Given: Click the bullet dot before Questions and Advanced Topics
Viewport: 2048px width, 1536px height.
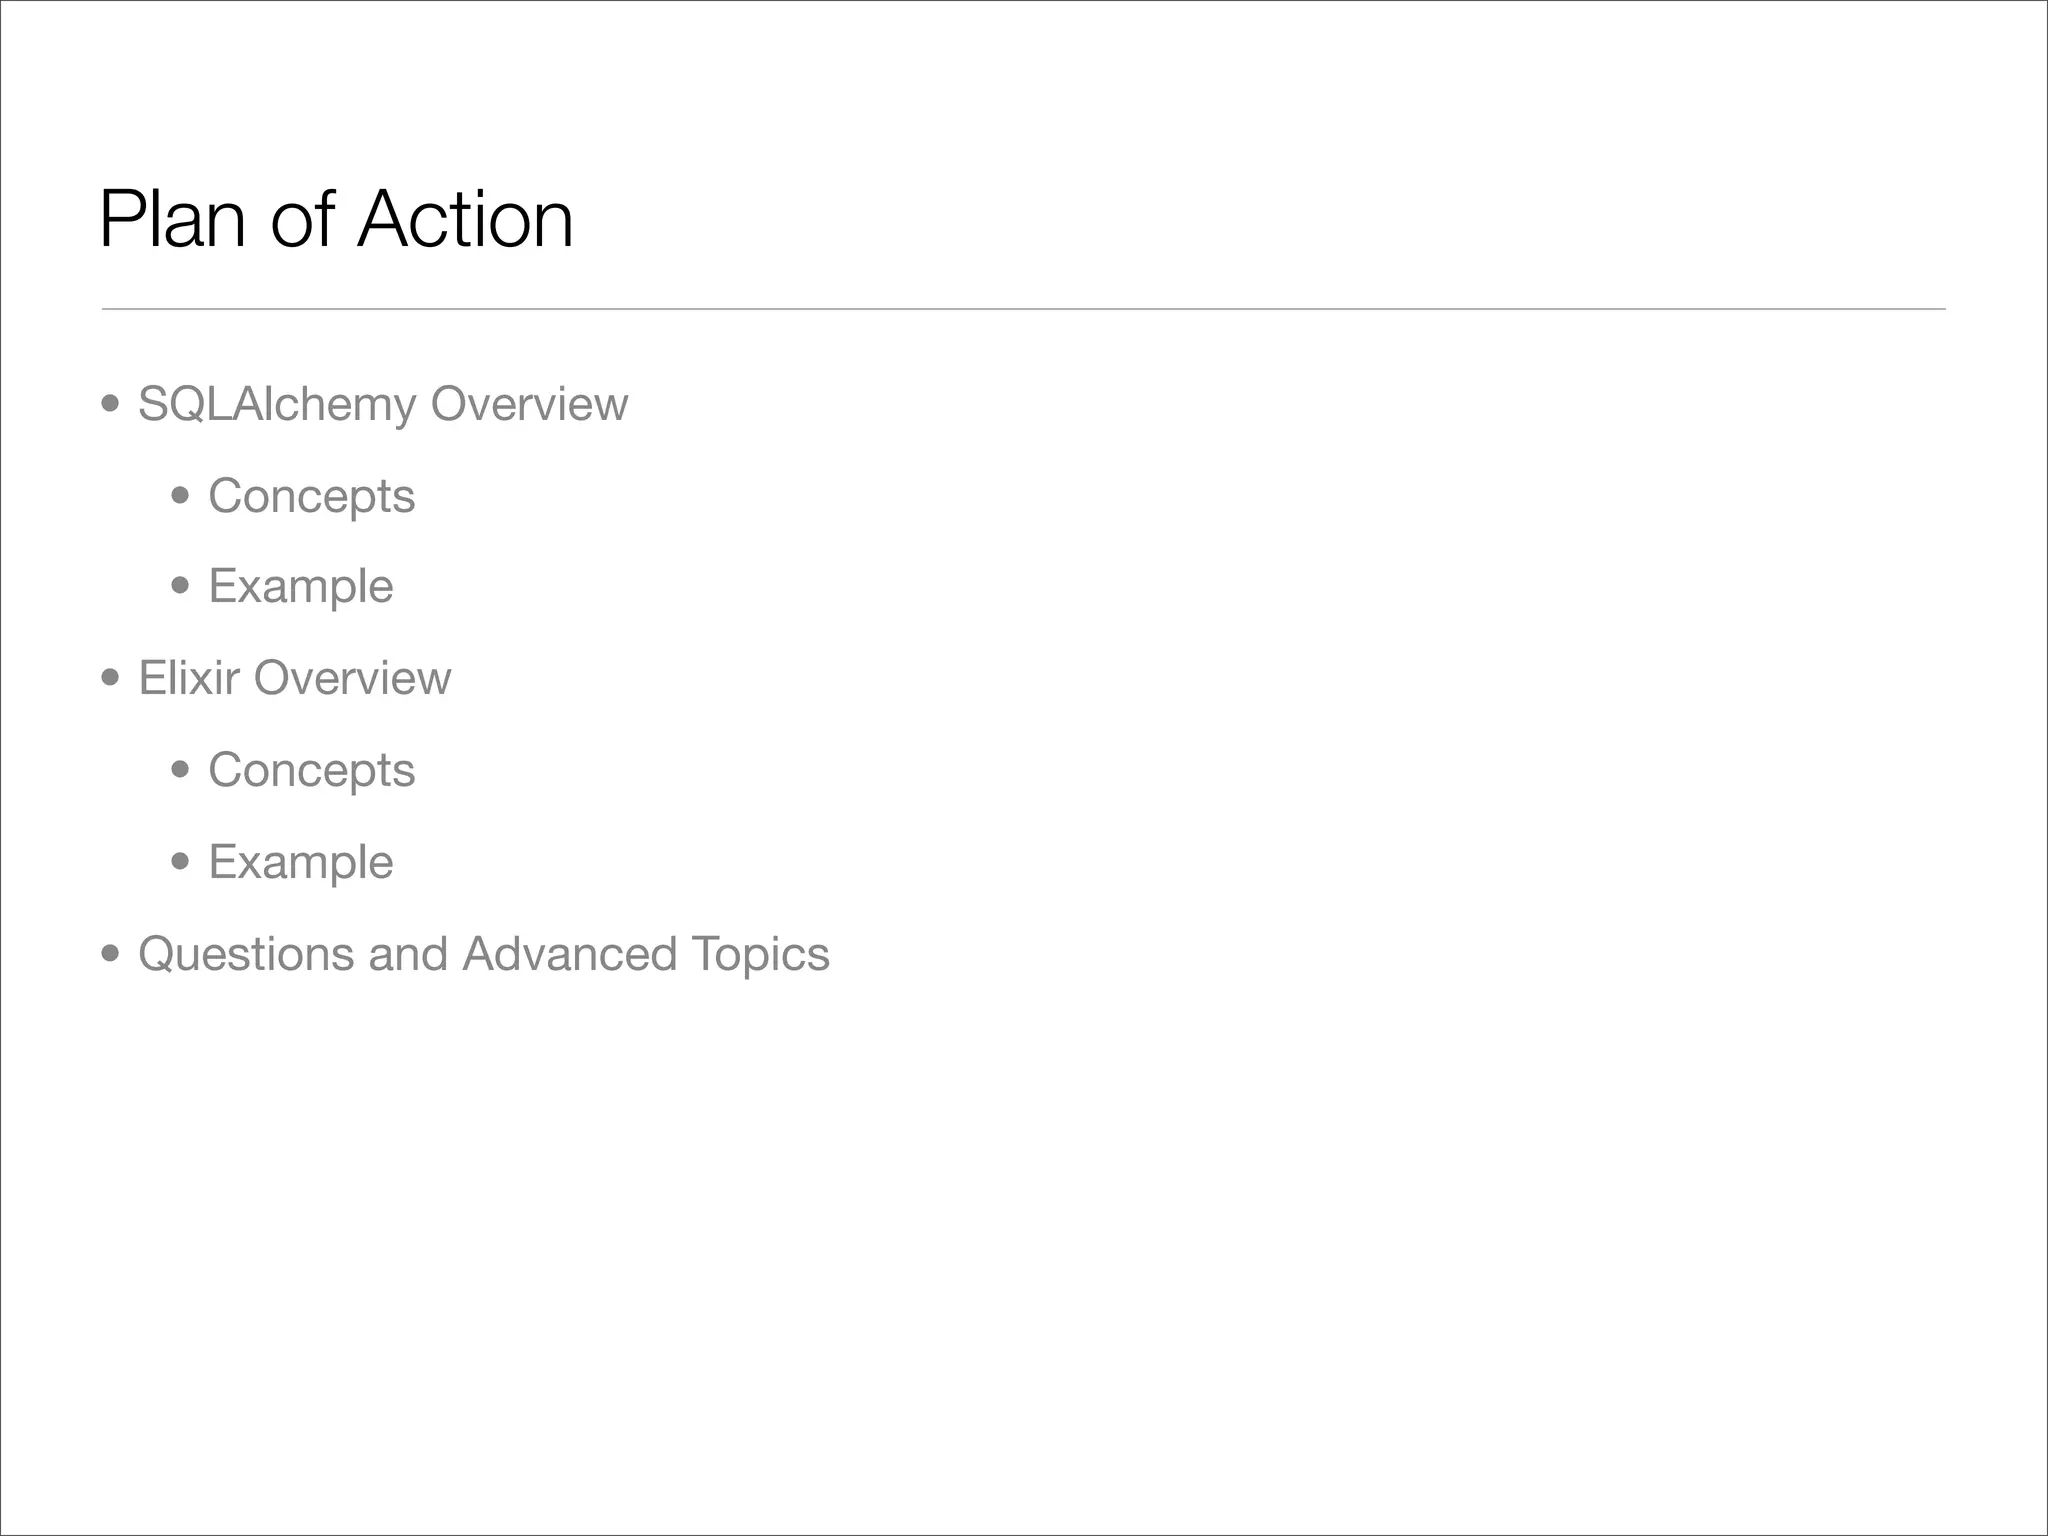Looking at the screenshot, I should tap(111, 954).
